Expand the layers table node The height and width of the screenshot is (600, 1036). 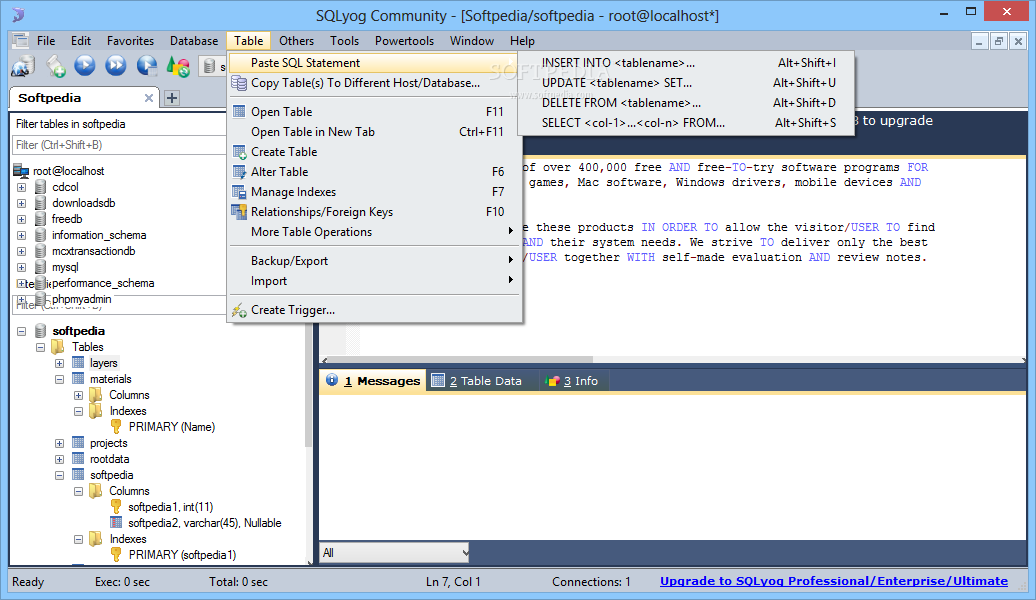(x=59, y=363)
